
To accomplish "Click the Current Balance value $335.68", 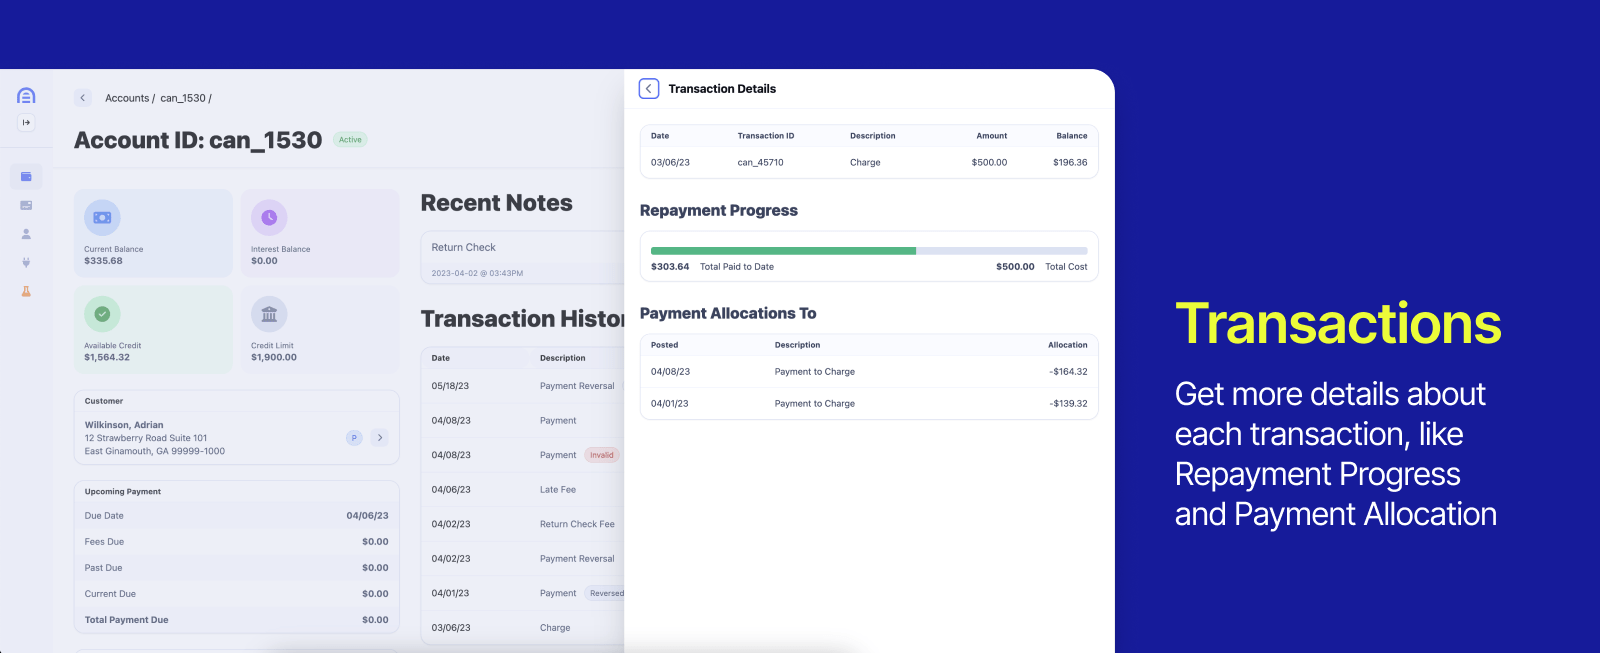I will point(103,261).
